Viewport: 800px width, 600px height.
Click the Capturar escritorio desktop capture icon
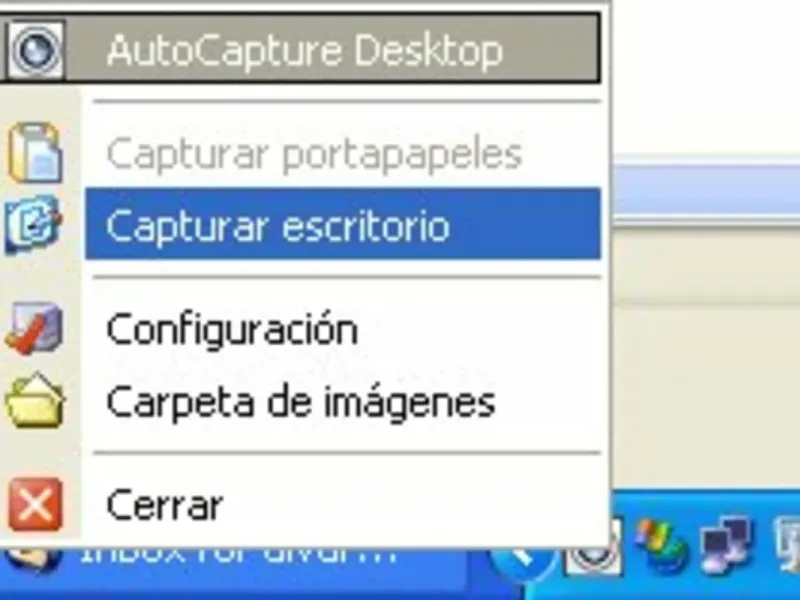pos(34,224)
